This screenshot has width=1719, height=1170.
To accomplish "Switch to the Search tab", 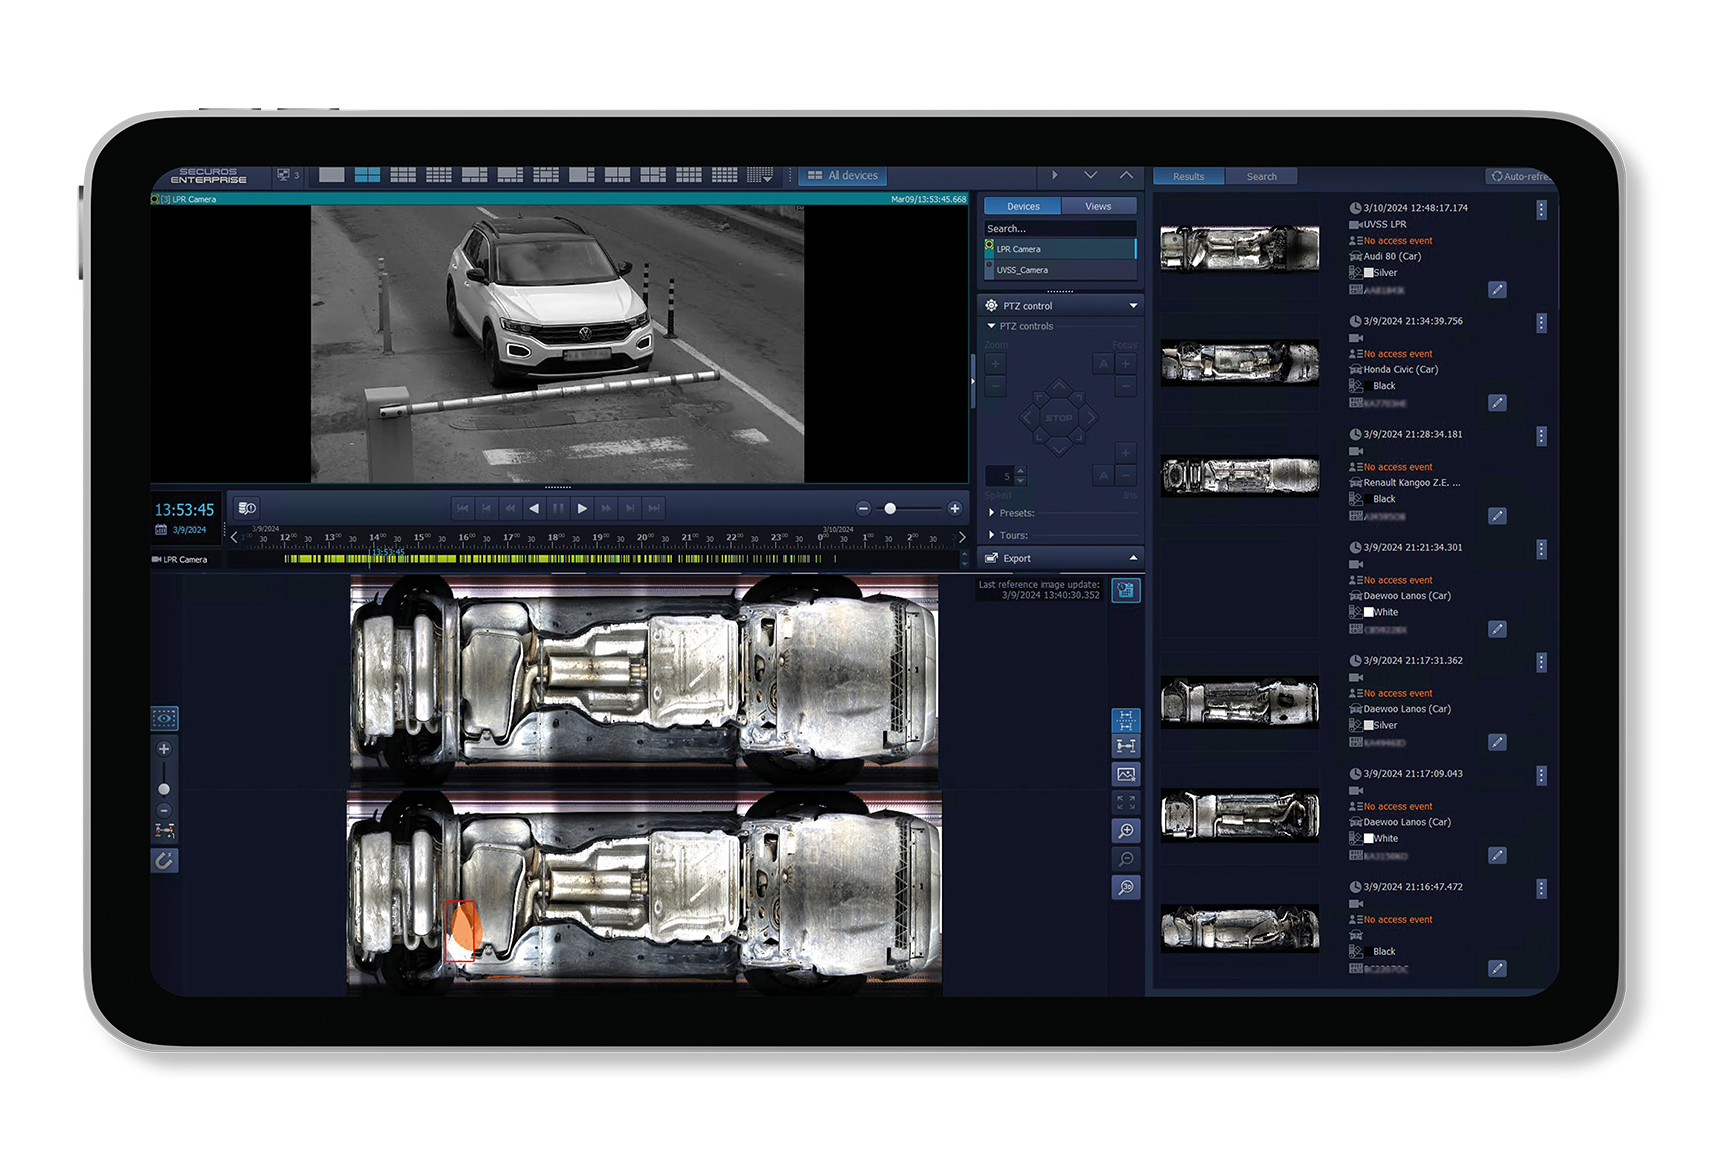I will pos(1261,176).
